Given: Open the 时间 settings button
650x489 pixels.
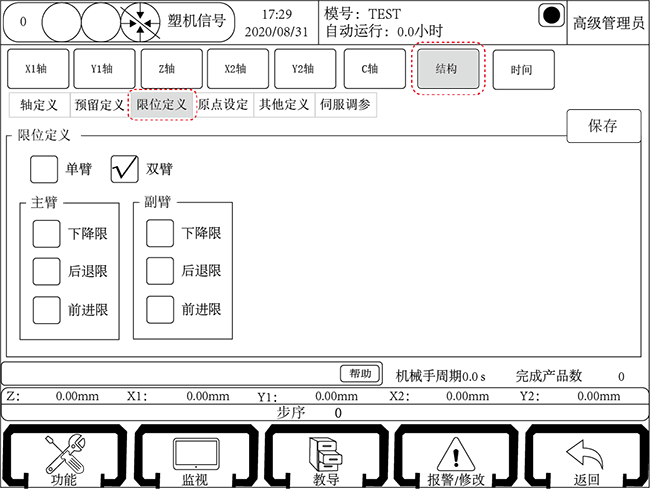Looking at the screenshot, I should tap(521, 70).
